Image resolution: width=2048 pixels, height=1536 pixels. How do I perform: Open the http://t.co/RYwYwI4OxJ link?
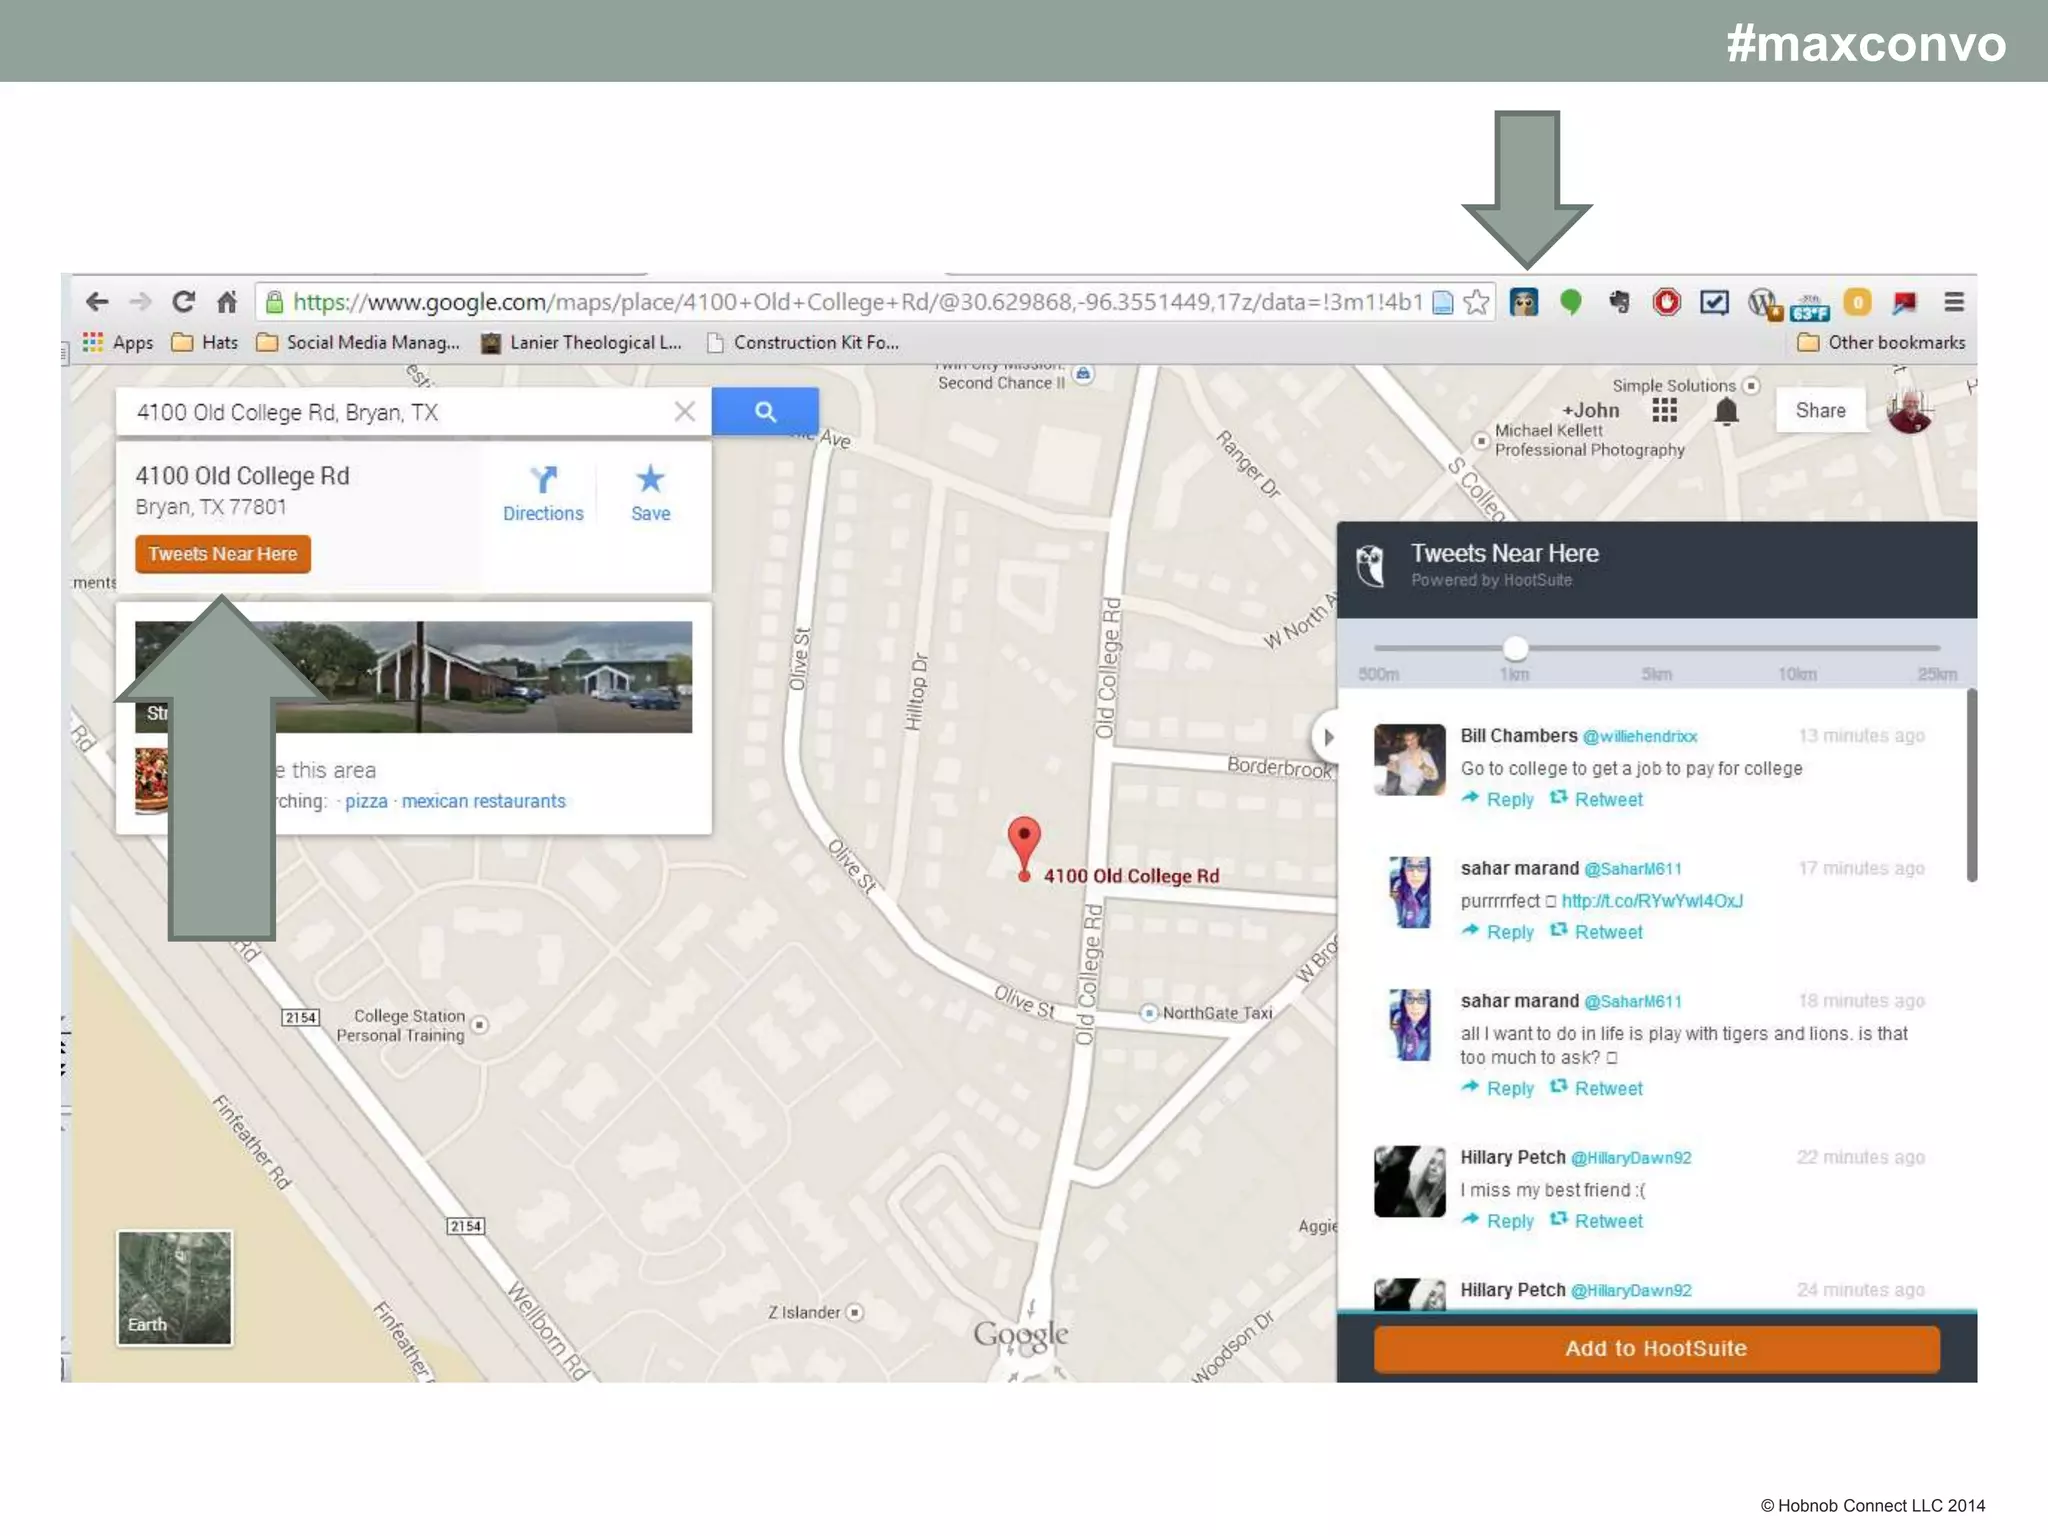1652,901
